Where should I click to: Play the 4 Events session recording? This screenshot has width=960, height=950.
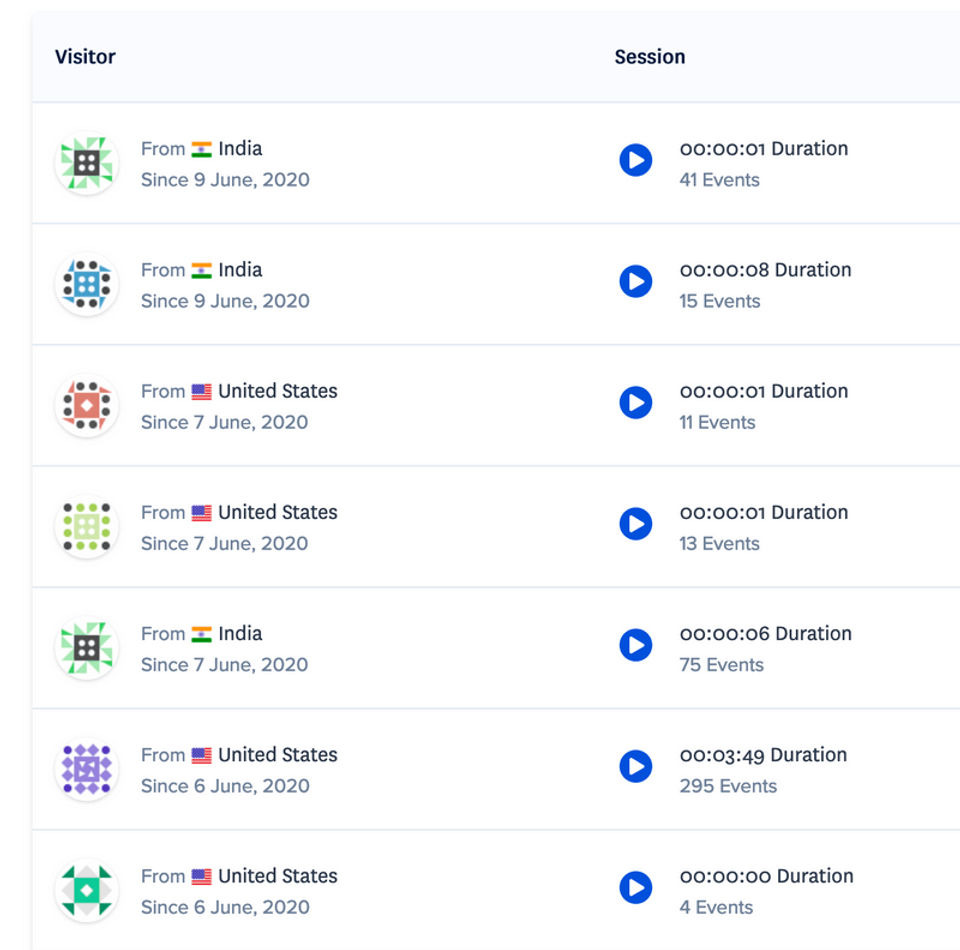click(x=636, y=887)
